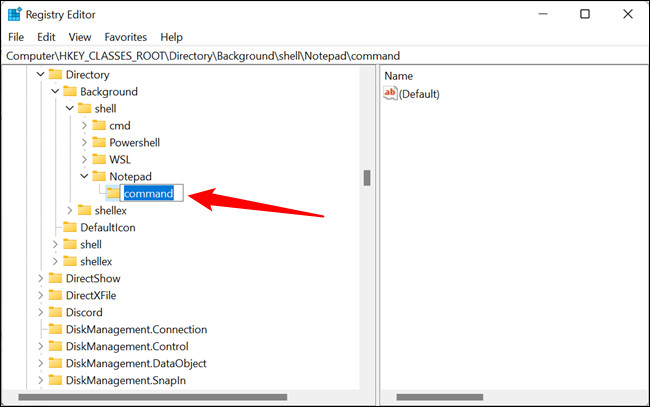The height and width of the screenshot is (407, 650).
Task: Maximize the Registry Editor window
Action: (x=585, y=14)
